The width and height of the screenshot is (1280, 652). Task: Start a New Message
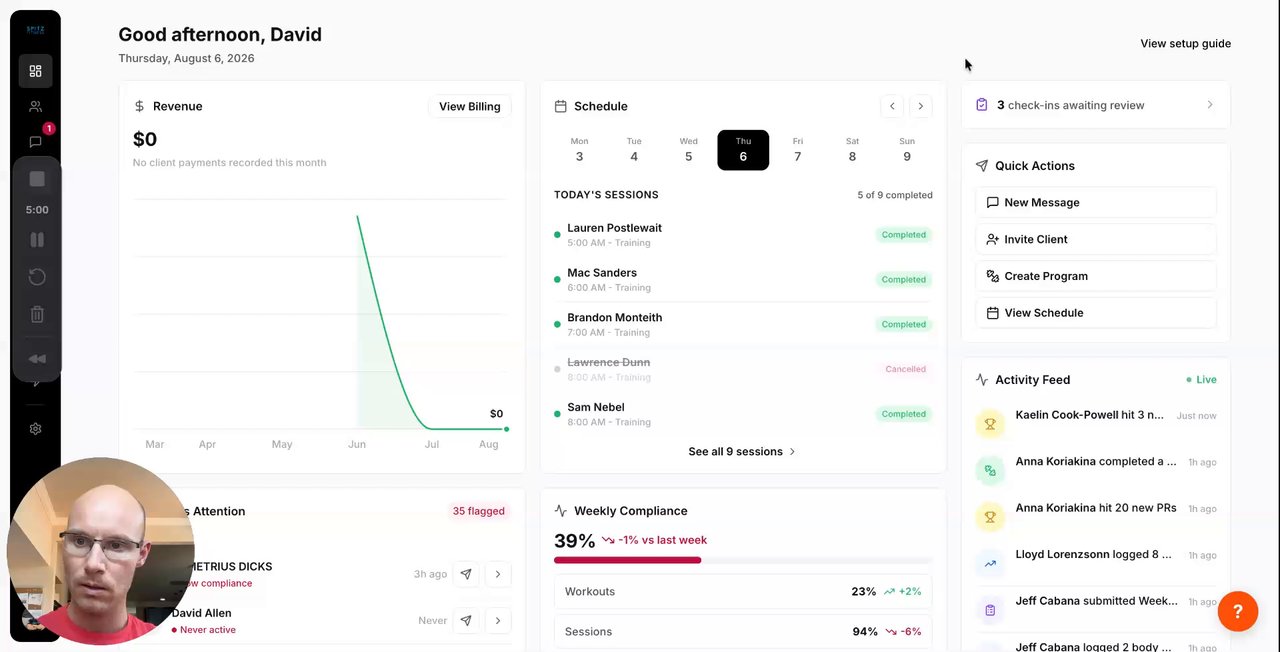point(1095,202)
